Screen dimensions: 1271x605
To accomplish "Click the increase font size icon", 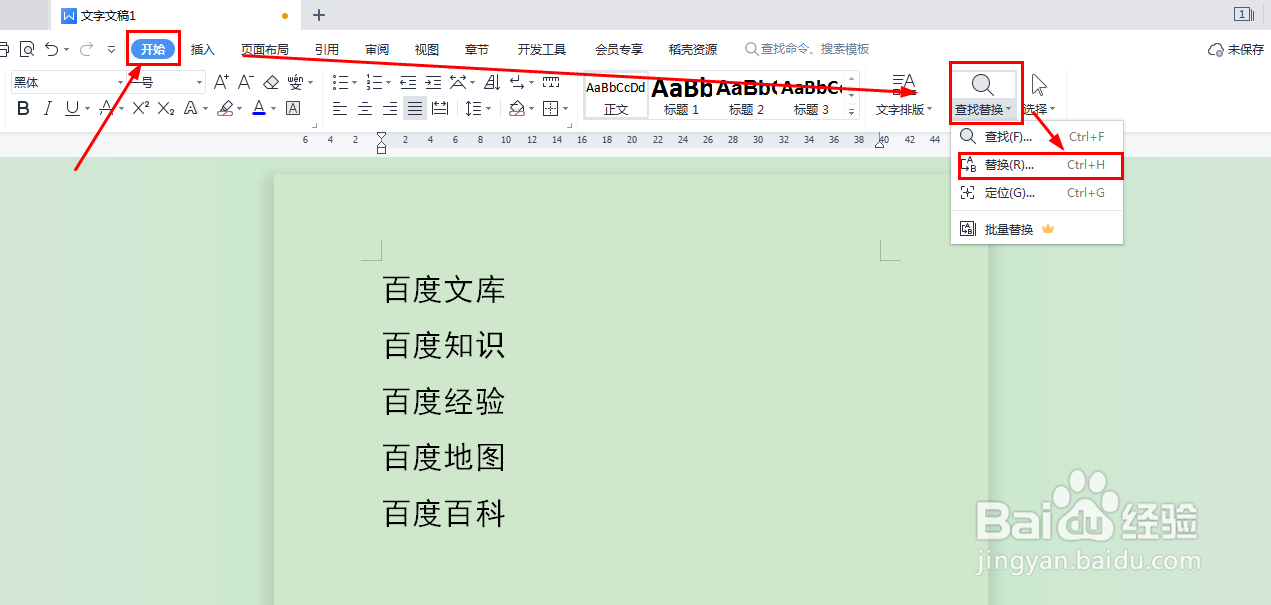I will 222,82.
